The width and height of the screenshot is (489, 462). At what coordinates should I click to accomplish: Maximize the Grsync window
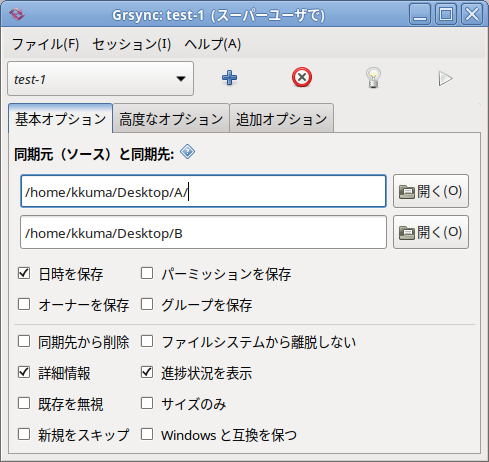coord(446,14)
